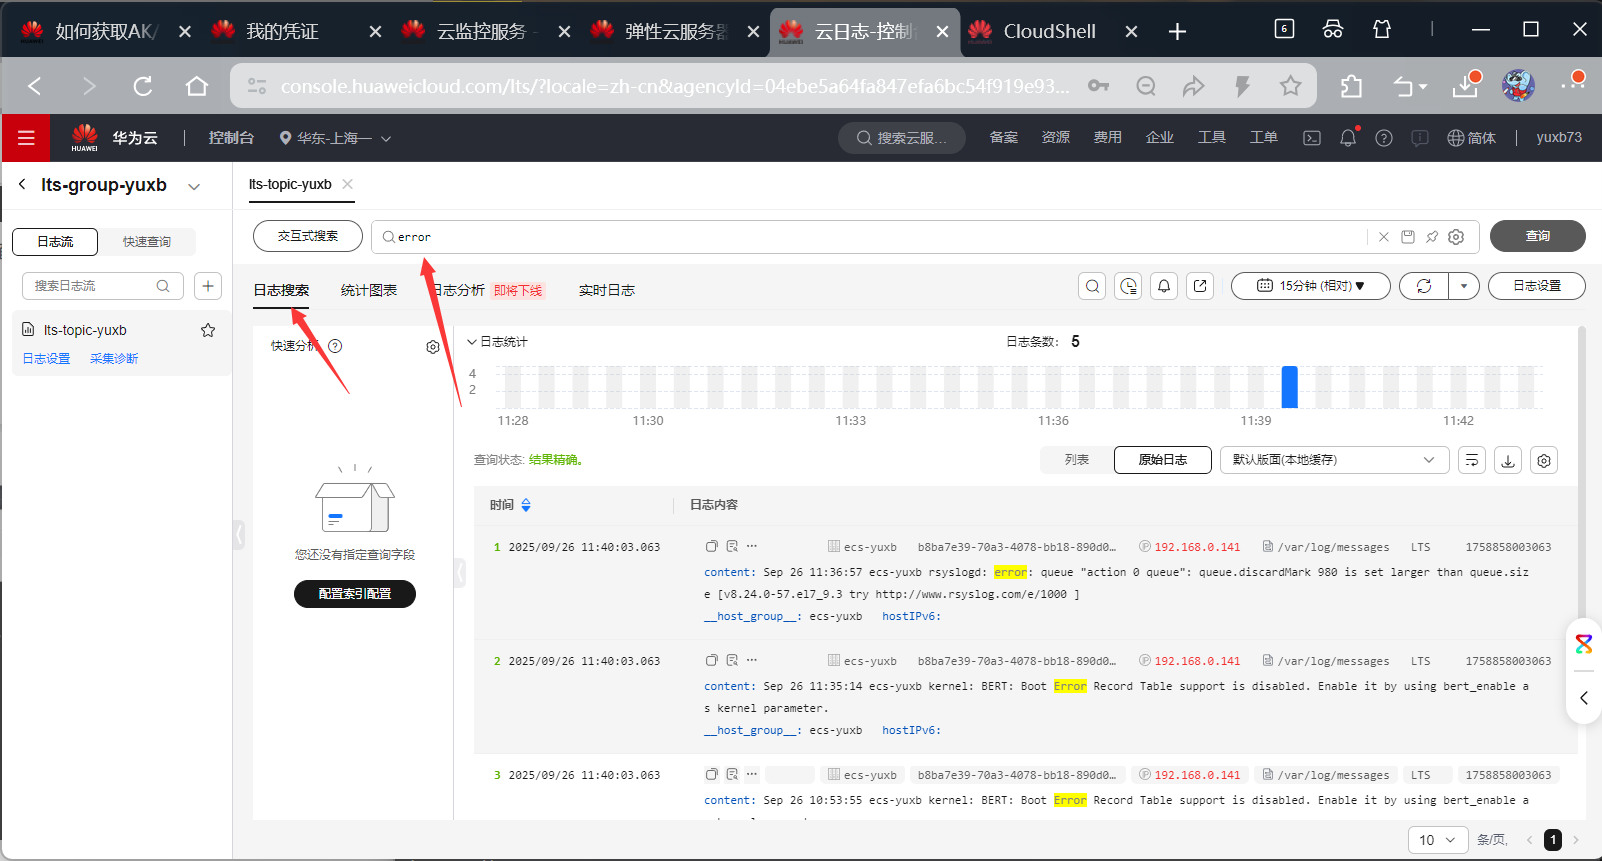This screenshot has width=1602, height=861.
Task: Save the query with the save icon
Action: 1408,237
